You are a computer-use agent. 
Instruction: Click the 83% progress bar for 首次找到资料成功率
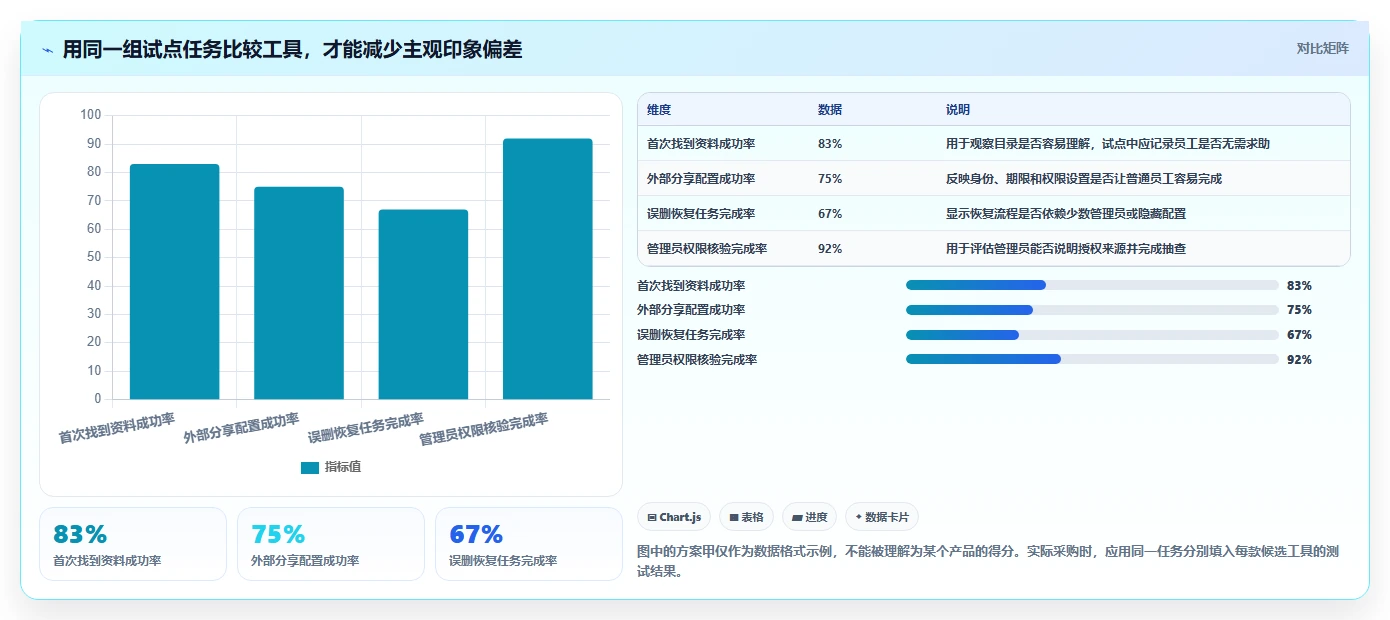(x=1092, y=285)
